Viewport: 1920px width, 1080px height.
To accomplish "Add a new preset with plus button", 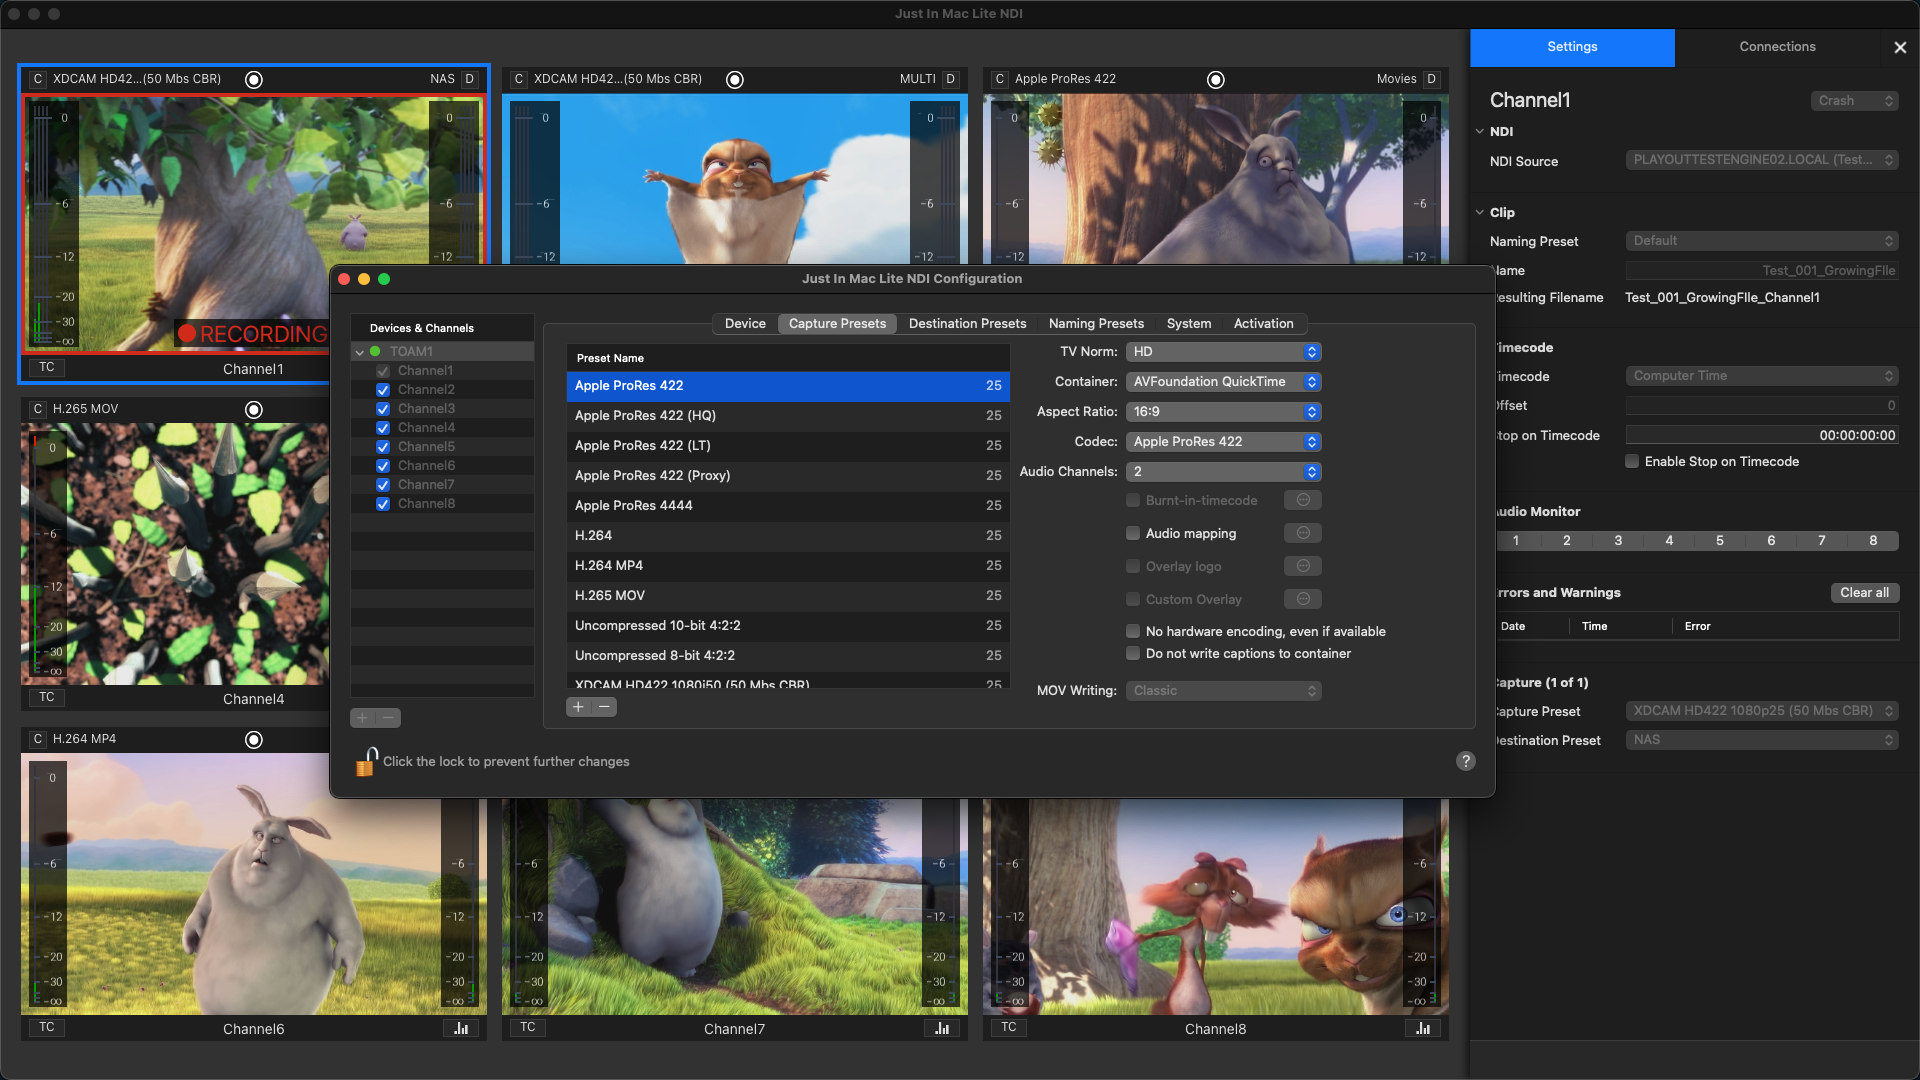I will (578, 707).
